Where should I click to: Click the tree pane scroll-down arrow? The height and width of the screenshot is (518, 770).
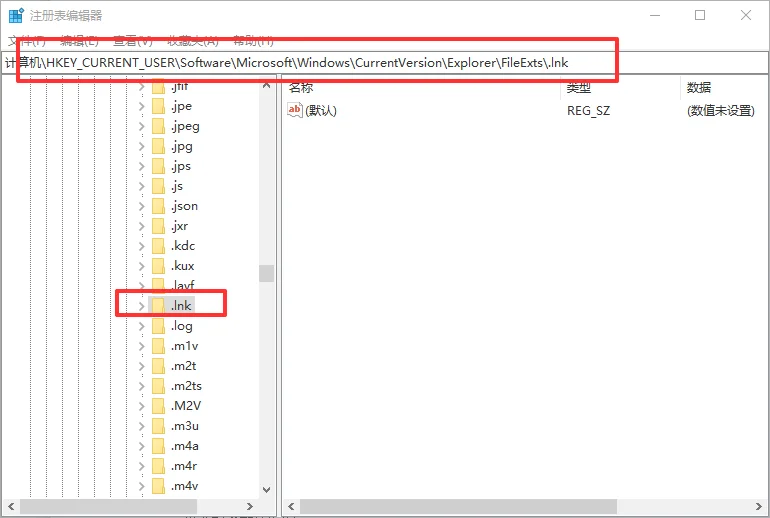click(x=267, y=490)
